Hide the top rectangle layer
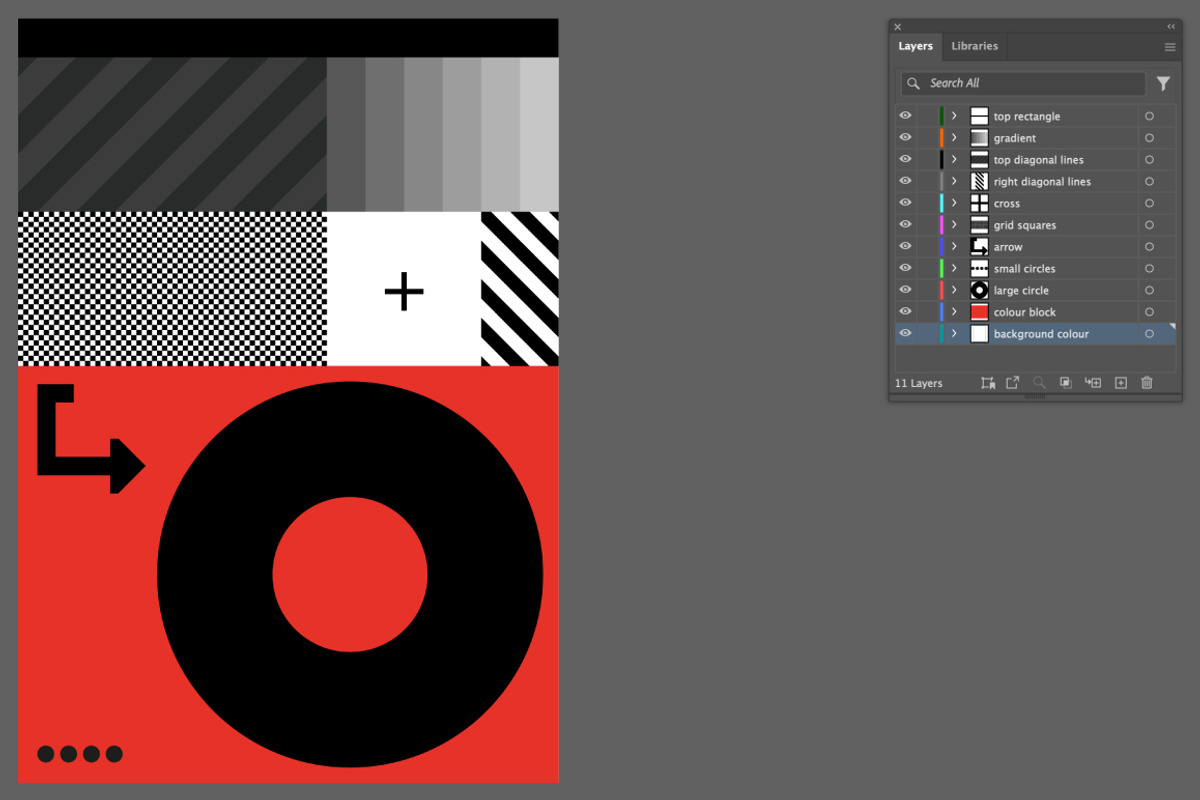The height and width of the screenshot is (800, 1200). pyautogui.click(x=906, y=116)
